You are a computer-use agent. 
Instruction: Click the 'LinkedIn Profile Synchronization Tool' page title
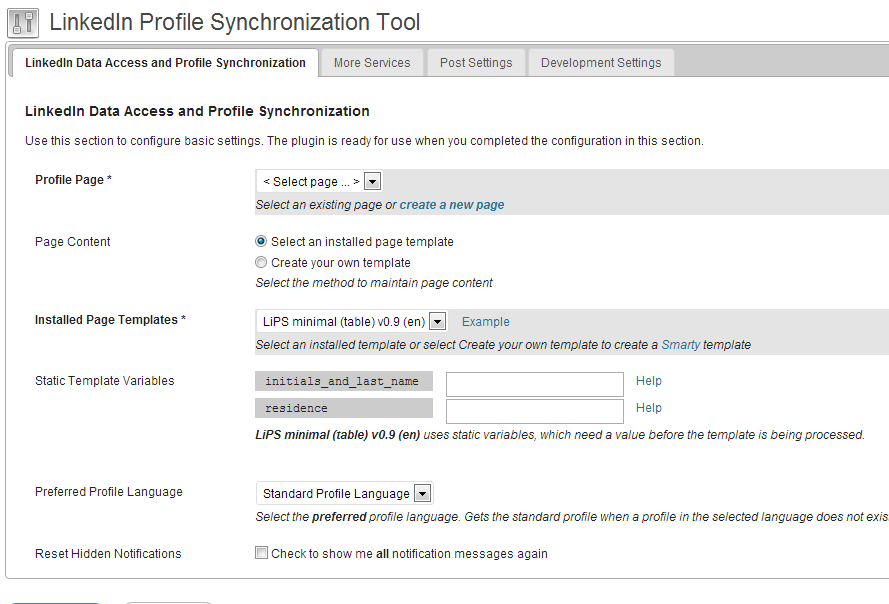pos(235,22)
